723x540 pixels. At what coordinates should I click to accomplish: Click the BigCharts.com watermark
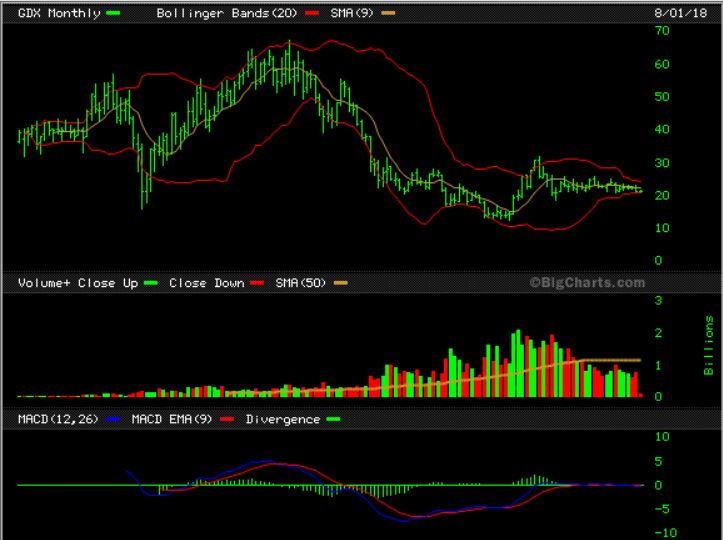pyautogui.click(x=588, y=283)
